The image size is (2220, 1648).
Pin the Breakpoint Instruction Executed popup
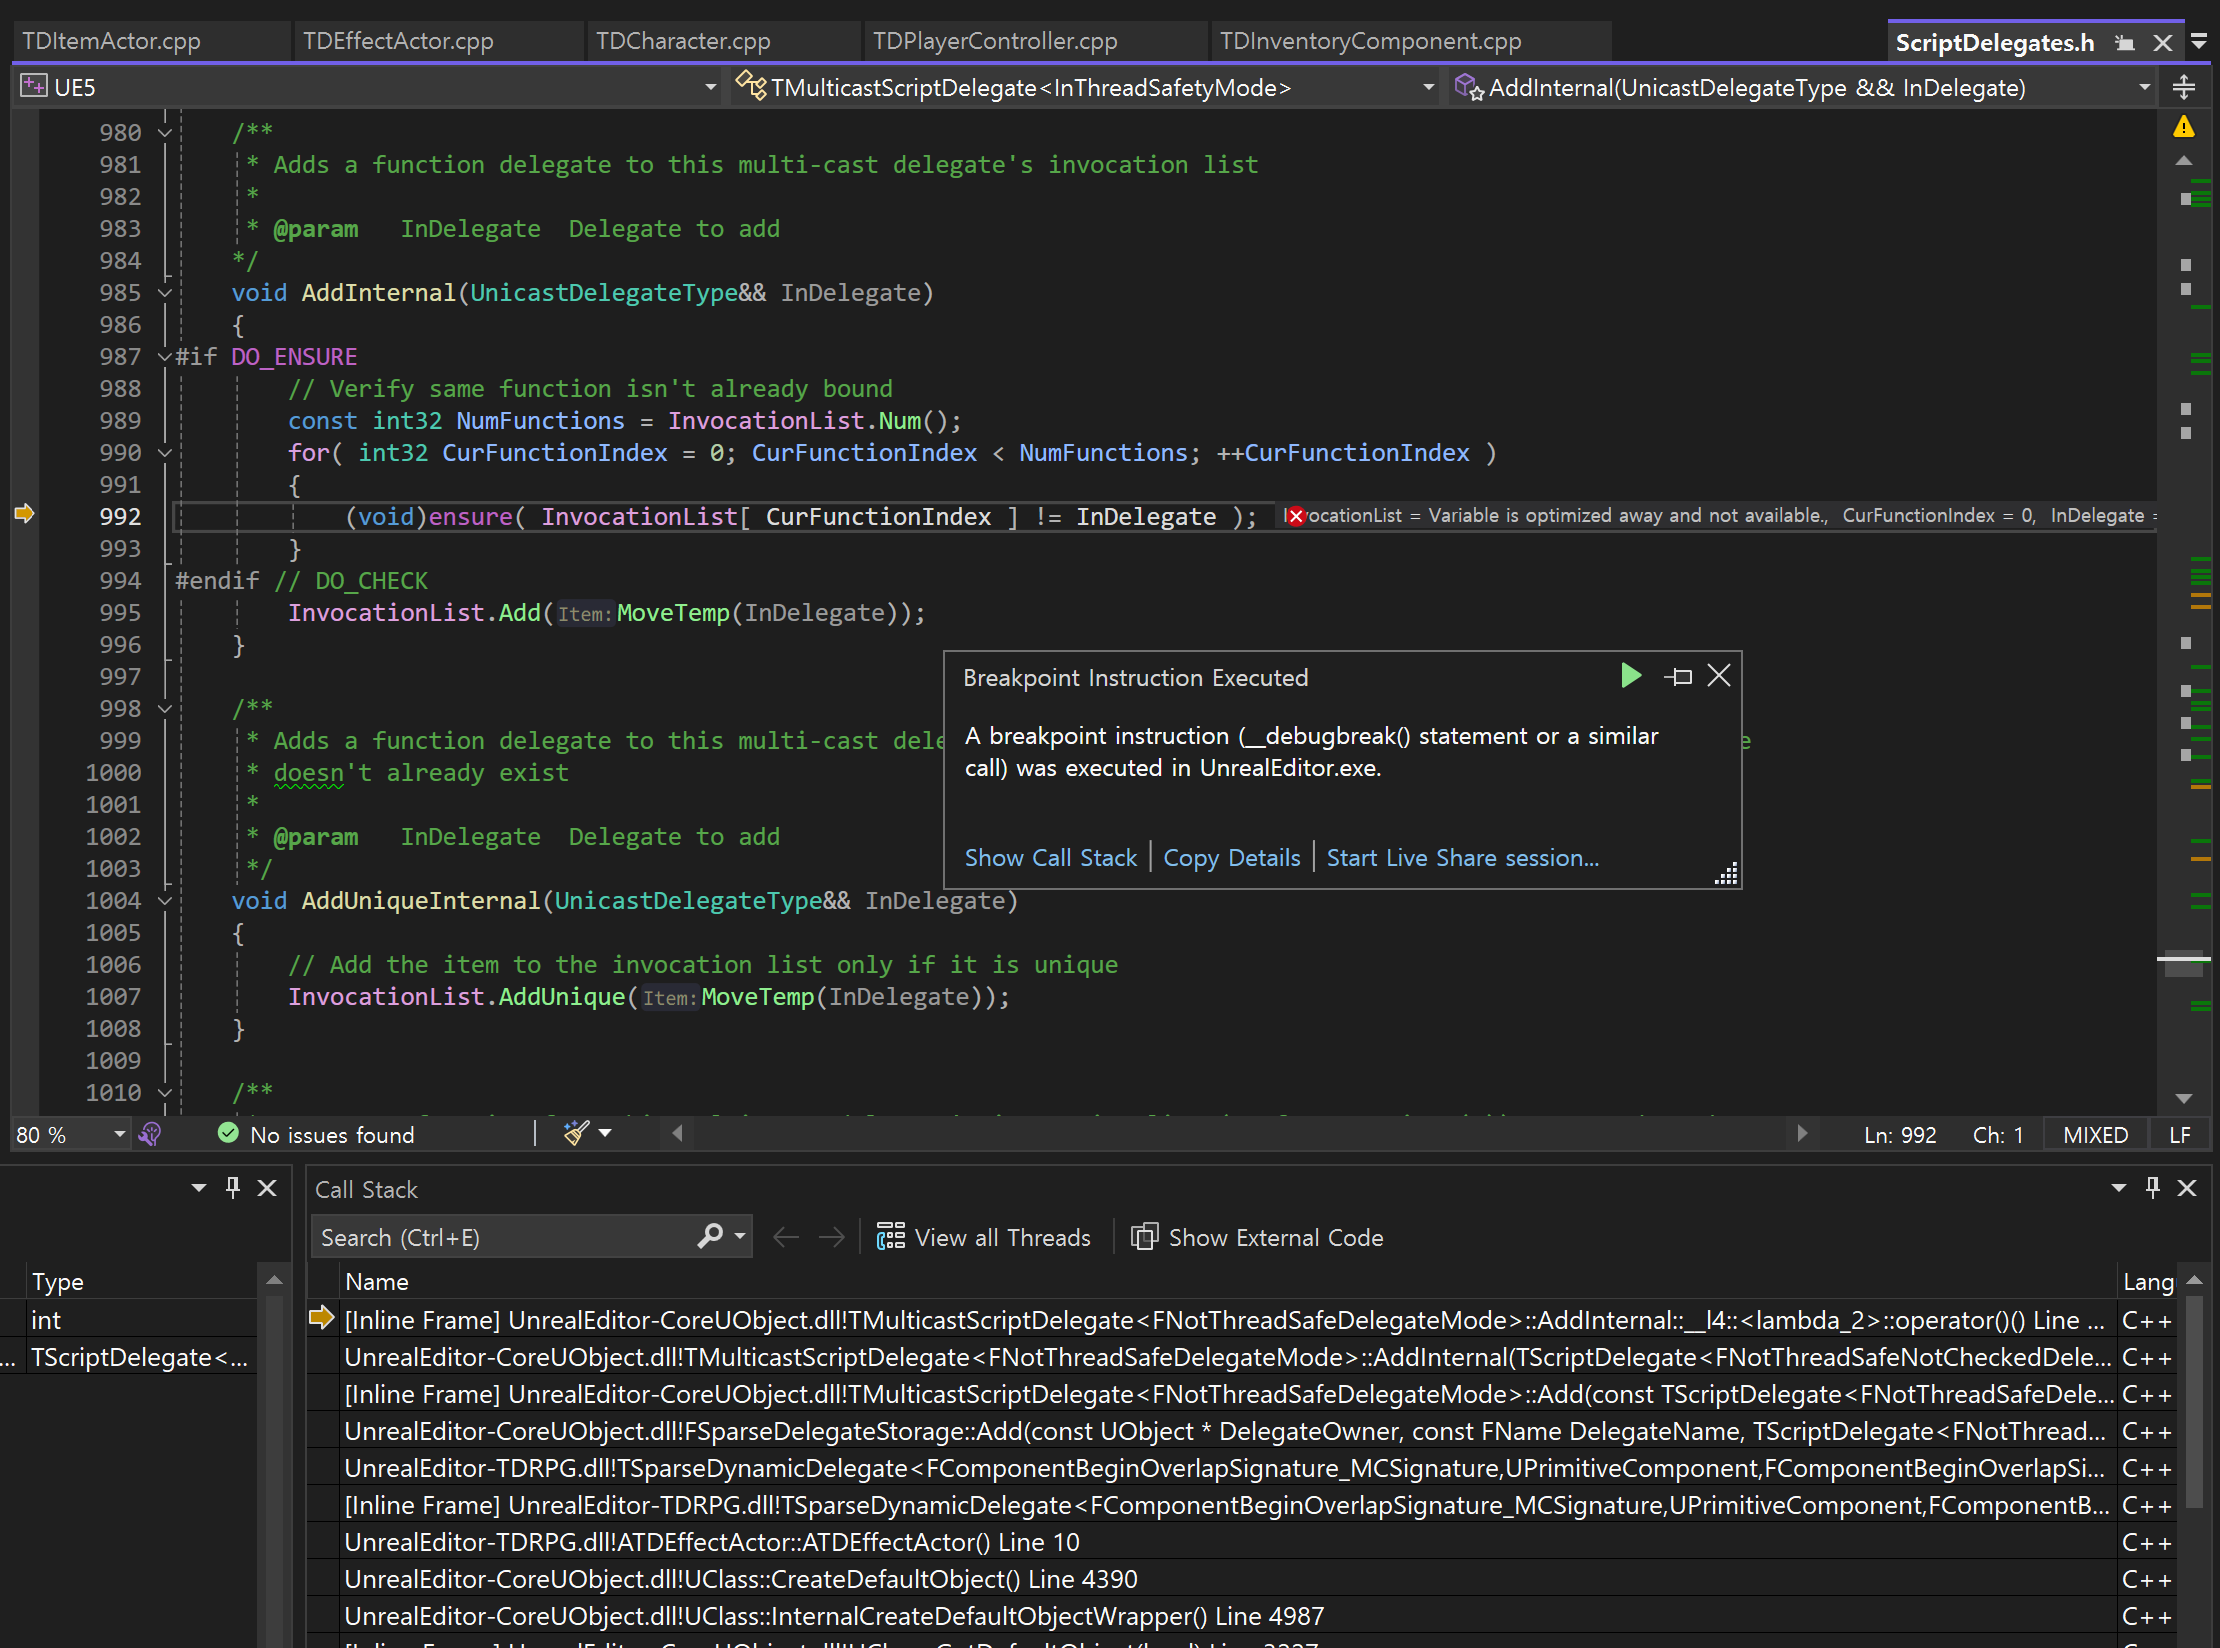click(1679, 677)
